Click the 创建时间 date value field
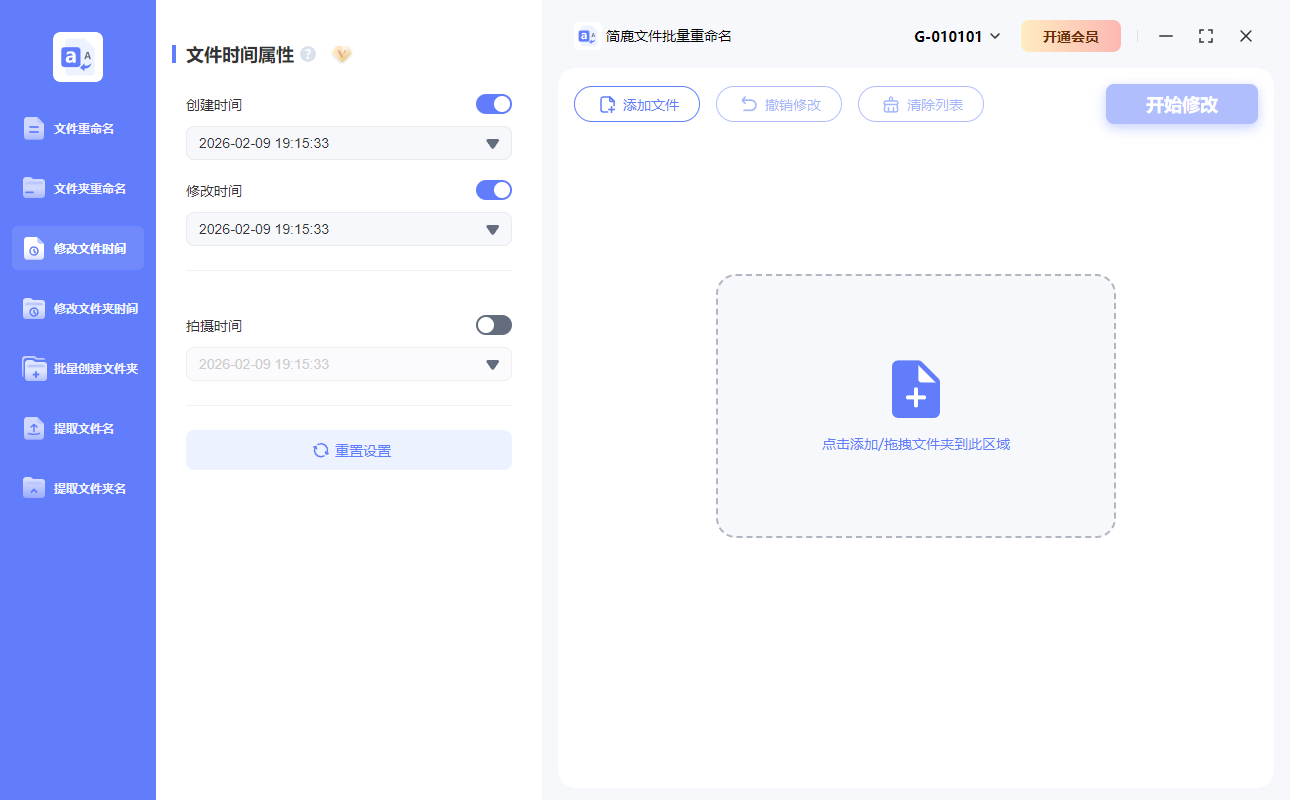This screenshot has width=1290, height=800. 349,143
